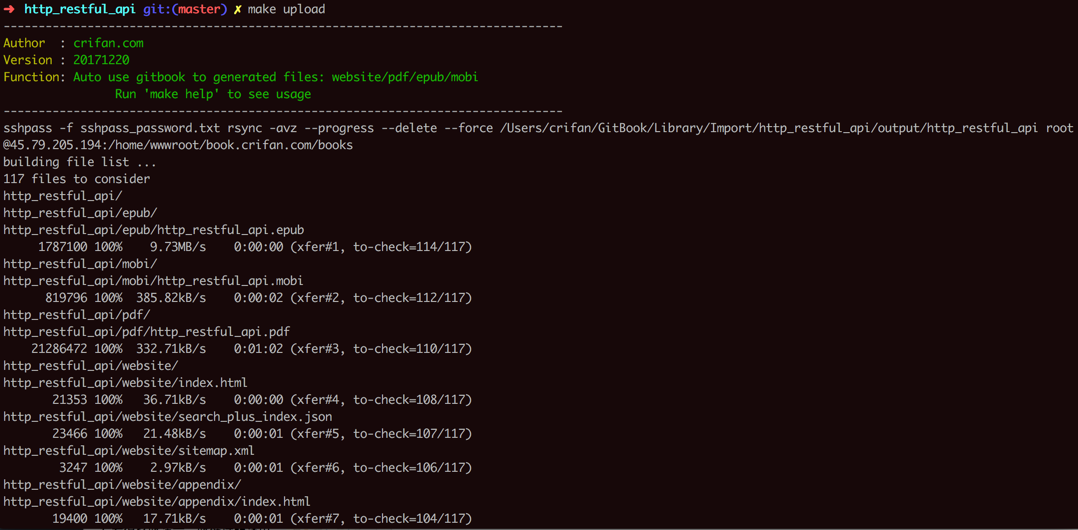Click the appendix/index.html file path
This screenshot has height=530, width=1078.
tap(157, 502)
